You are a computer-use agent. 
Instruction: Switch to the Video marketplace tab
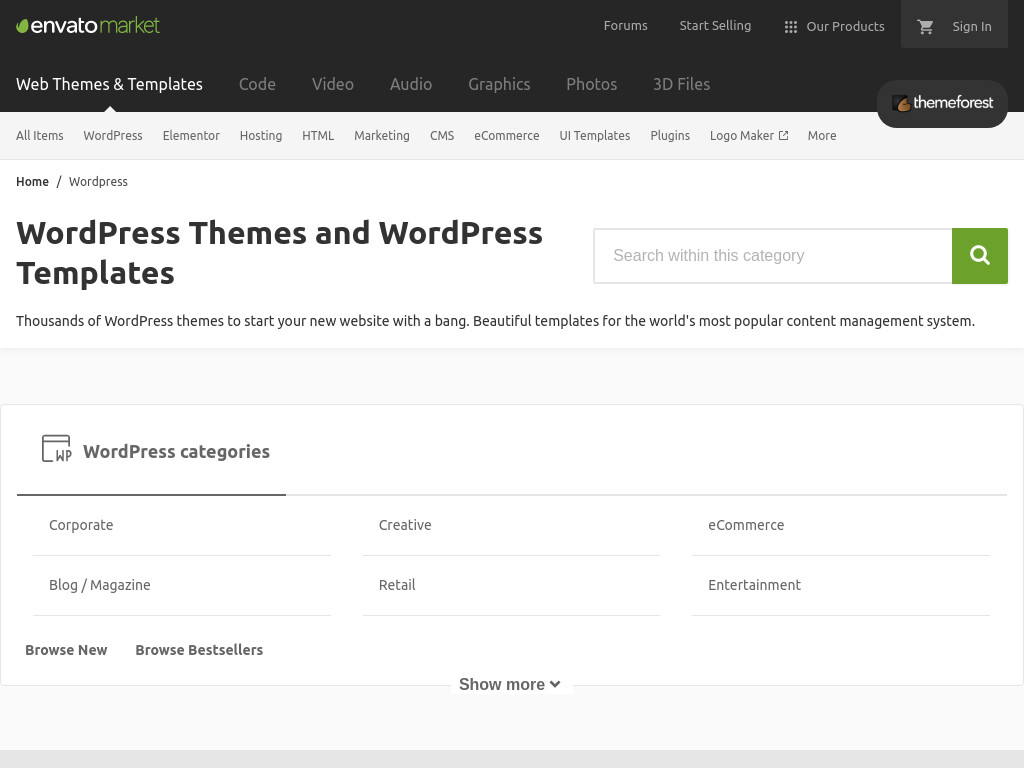point(332,84)
